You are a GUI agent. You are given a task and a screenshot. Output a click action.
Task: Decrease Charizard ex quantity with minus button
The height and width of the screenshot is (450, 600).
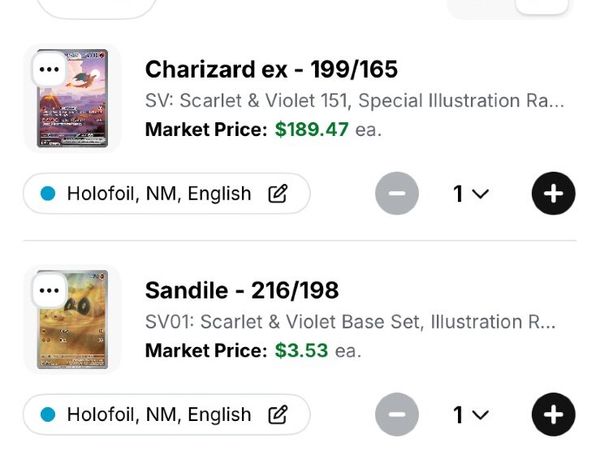pos(397,193)
